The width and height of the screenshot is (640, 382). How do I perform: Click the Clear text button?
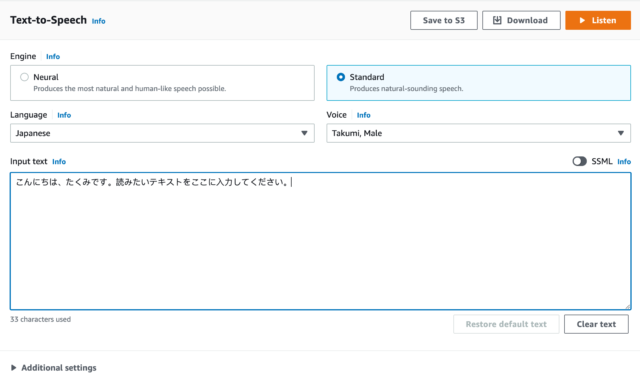pyautogui.click(x=596, y=324)
